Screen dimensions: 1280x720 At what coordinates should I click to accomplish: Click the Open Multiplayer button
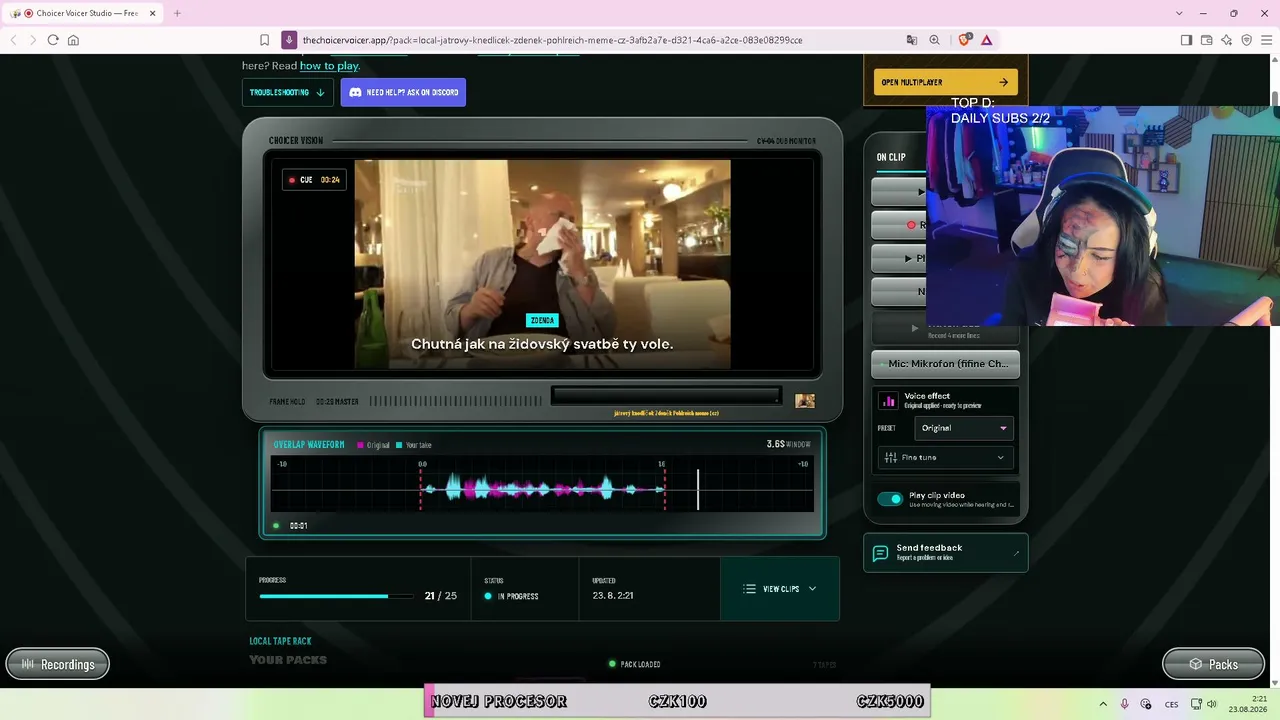click(x=945, y=82)
